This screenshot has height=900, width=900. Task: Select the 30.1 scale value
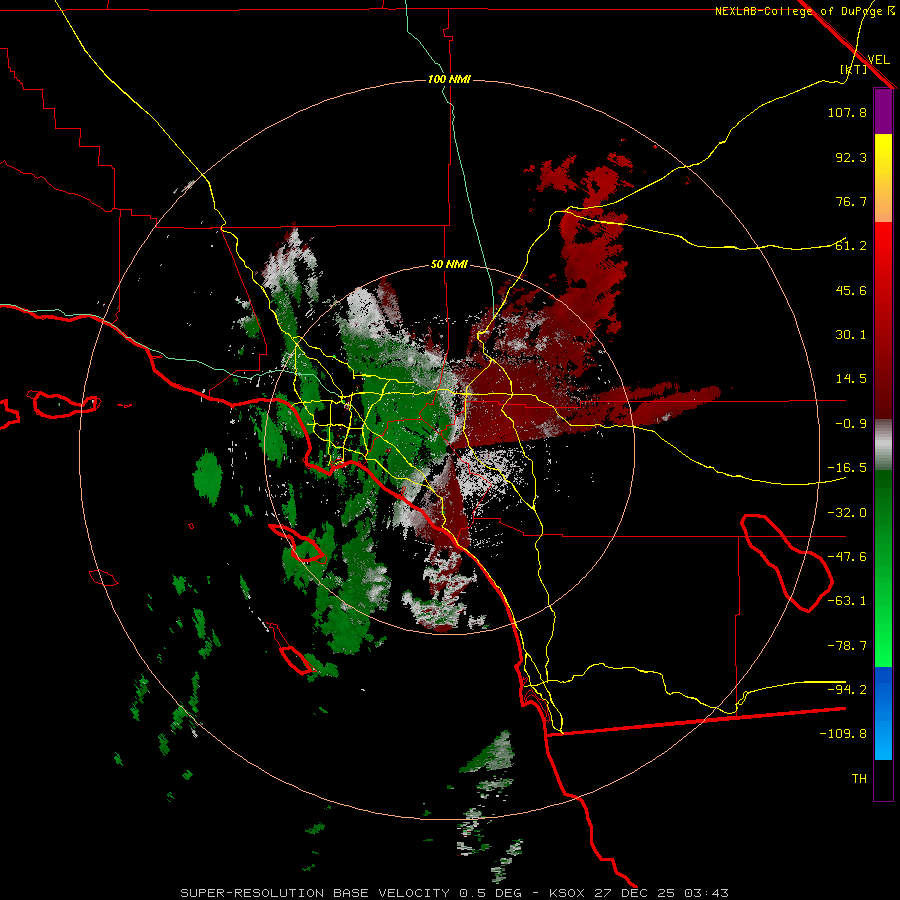851,335
